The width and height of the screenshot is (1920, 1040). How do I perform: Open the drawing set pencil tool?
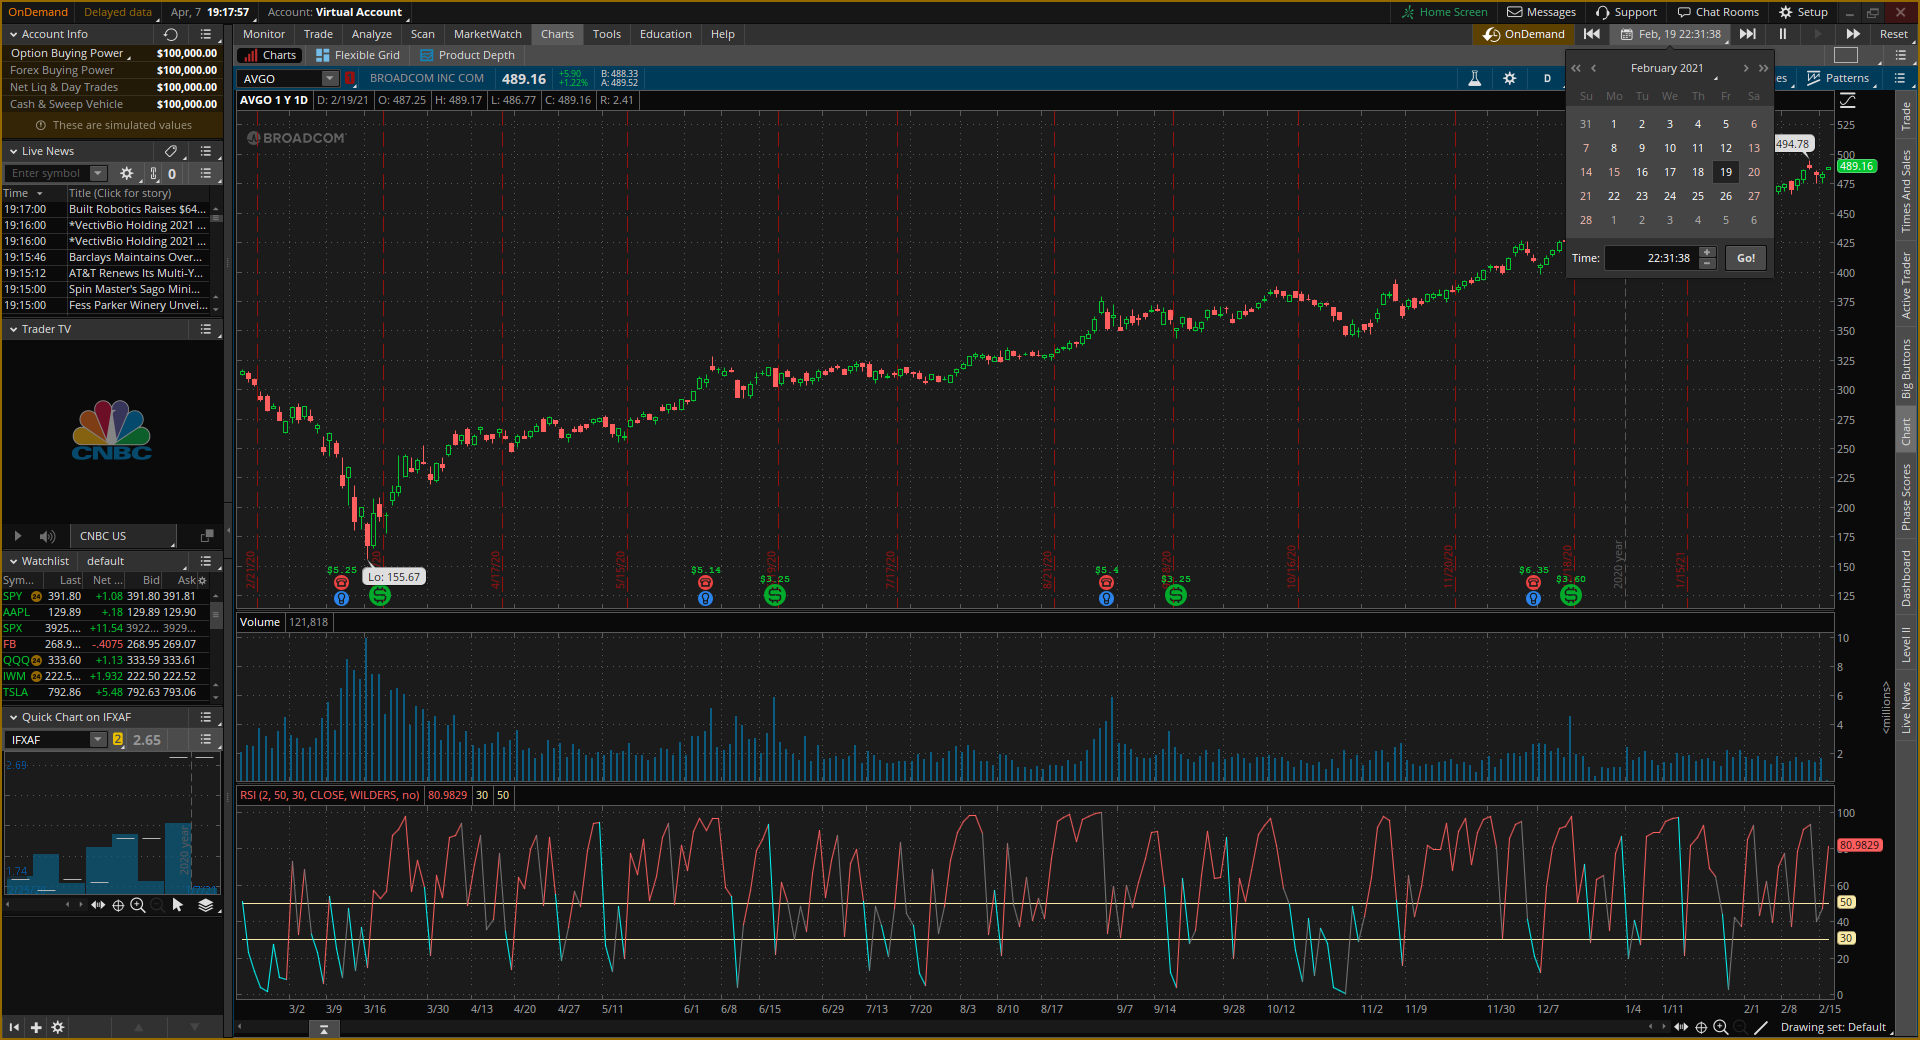point(1761,1027)
